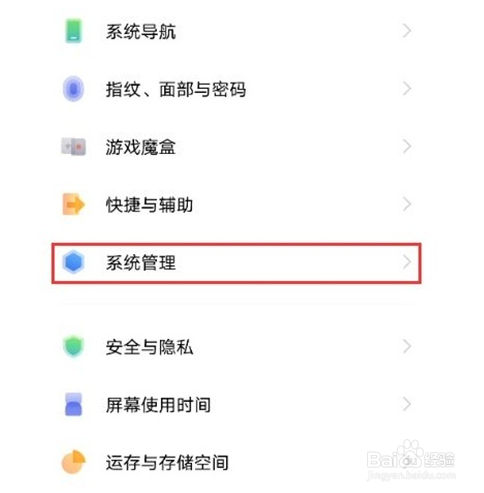Open the 安全与隐私 settings entry text
The height and width of the screenshot is (493, 484).
pos(149,347)
